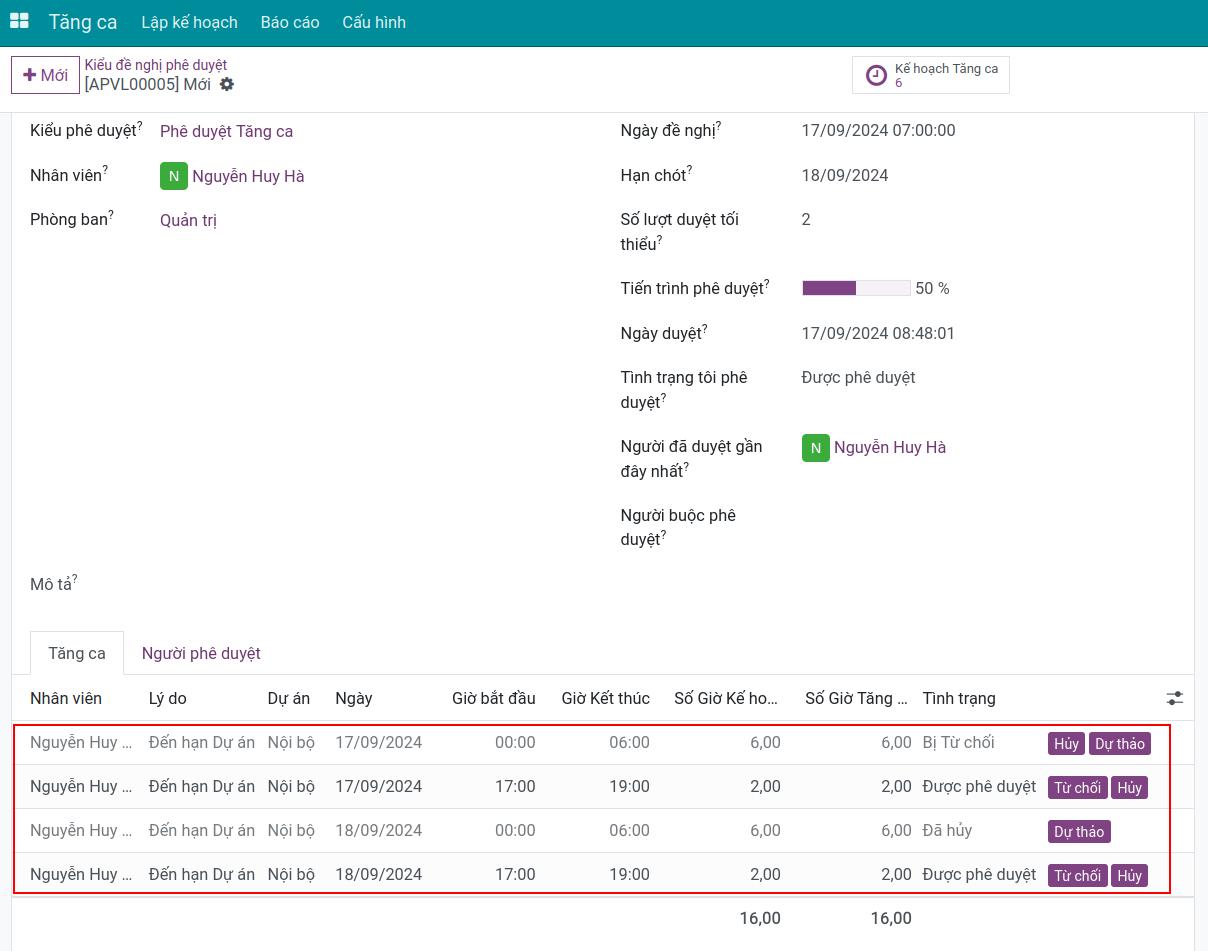
Task: Open latest approver Nguyễn Huy Hà link
Action: 890,448
